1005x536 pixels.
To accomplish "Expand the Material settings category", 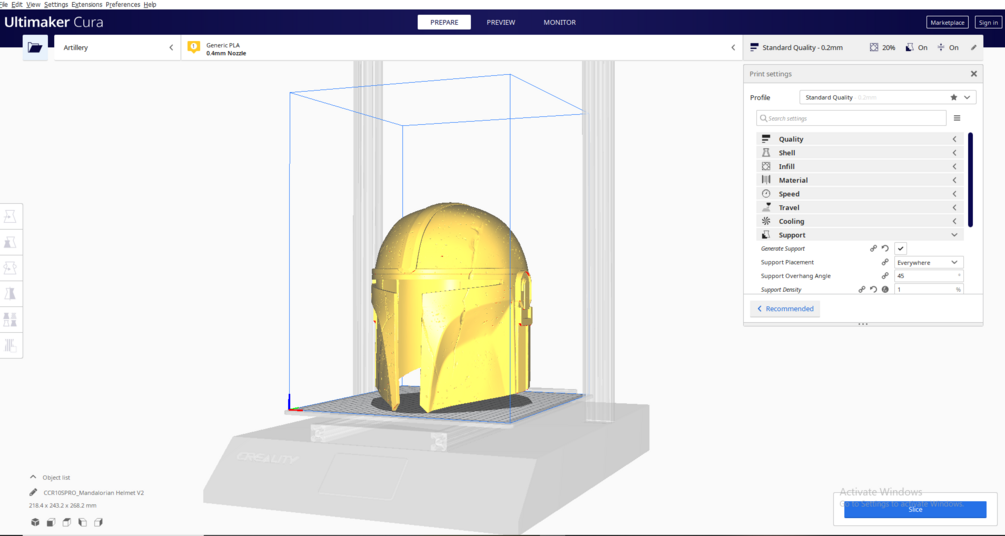I will [x=860, y=180].
